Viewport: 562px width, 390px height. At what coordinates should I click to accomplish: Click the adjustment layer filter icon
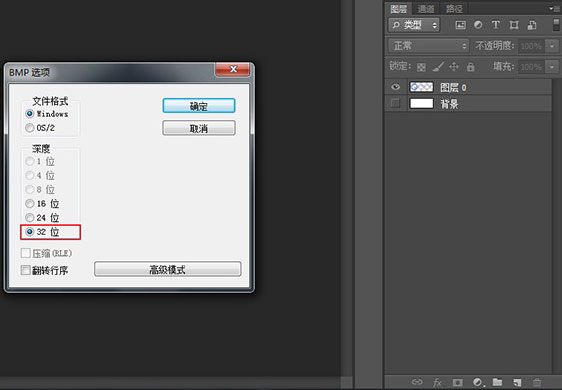click(x=478, y=25)
